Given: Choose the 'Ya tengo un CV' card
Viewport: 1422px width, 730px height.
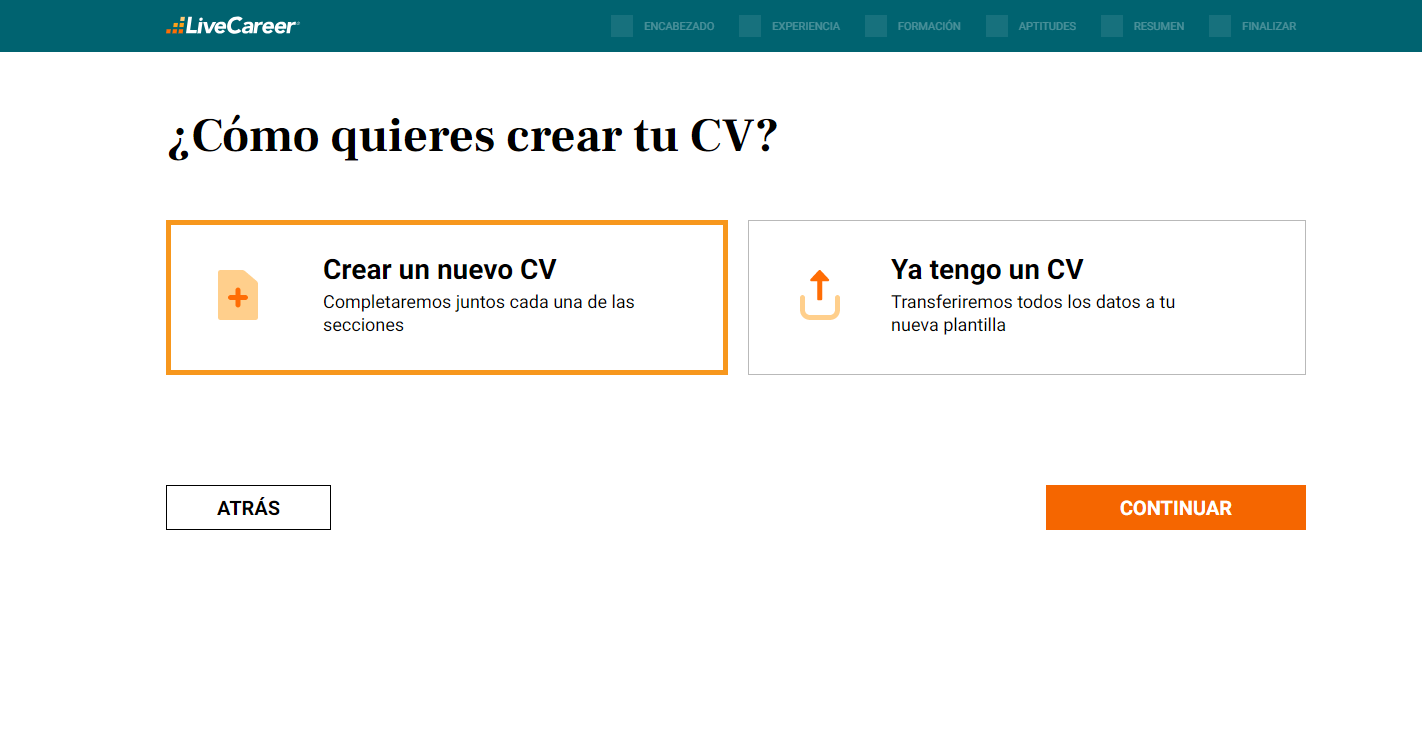Looking at the screenshot, I should click(x=1027, y=298).
